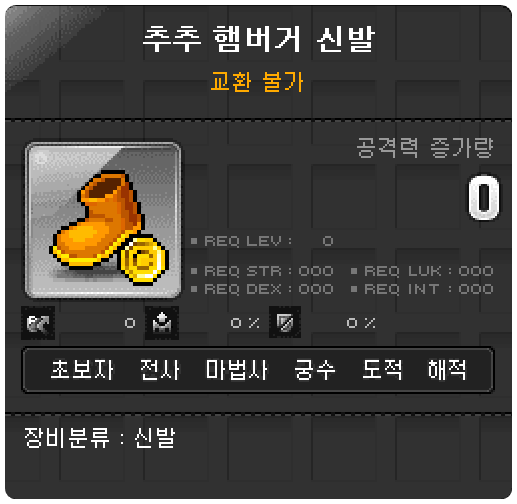Select the 초보자 job label
517x504 pixels.
[x=82, y=370]
